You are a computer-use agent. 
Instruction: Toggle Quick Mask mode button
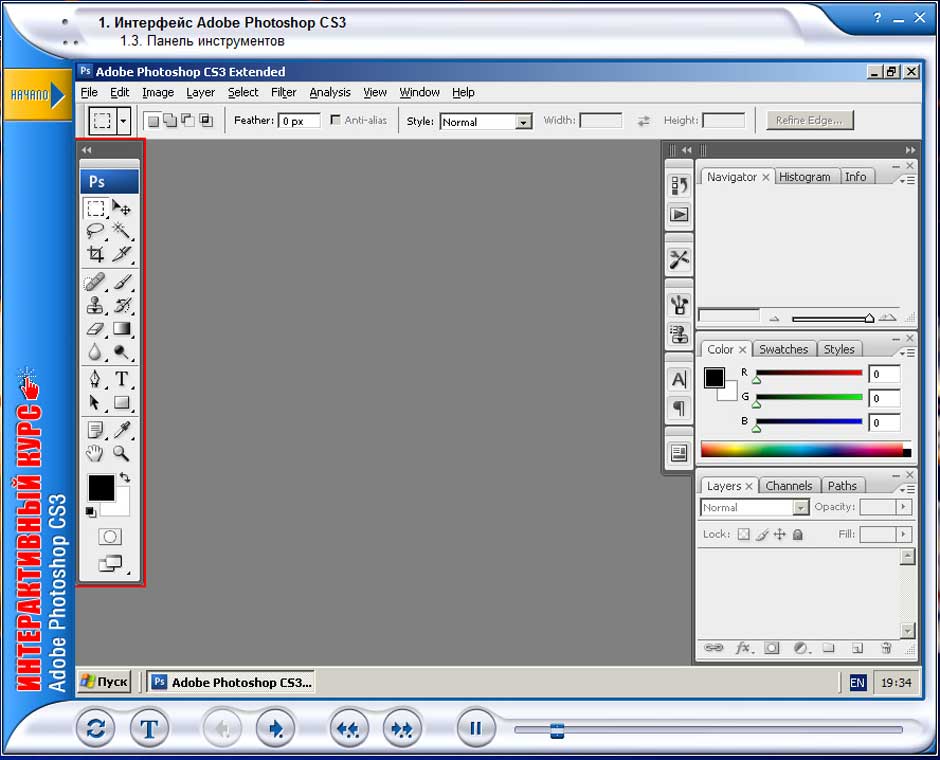[x=109, y=537]
